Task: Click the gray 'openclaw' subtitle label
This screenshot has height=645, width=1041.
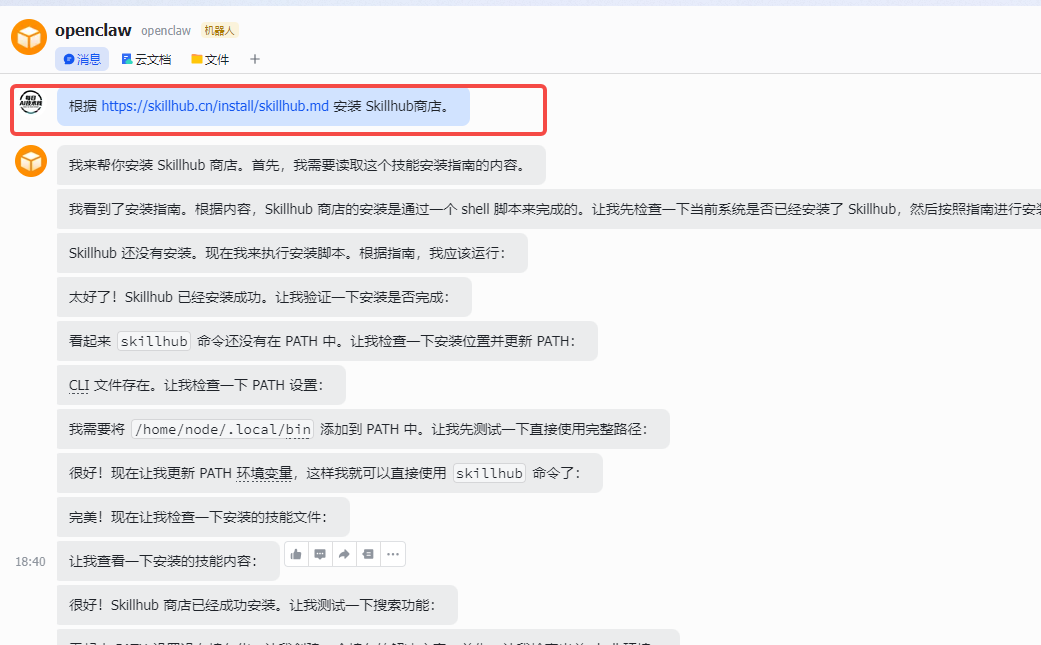Action: (x=166, y=31)
